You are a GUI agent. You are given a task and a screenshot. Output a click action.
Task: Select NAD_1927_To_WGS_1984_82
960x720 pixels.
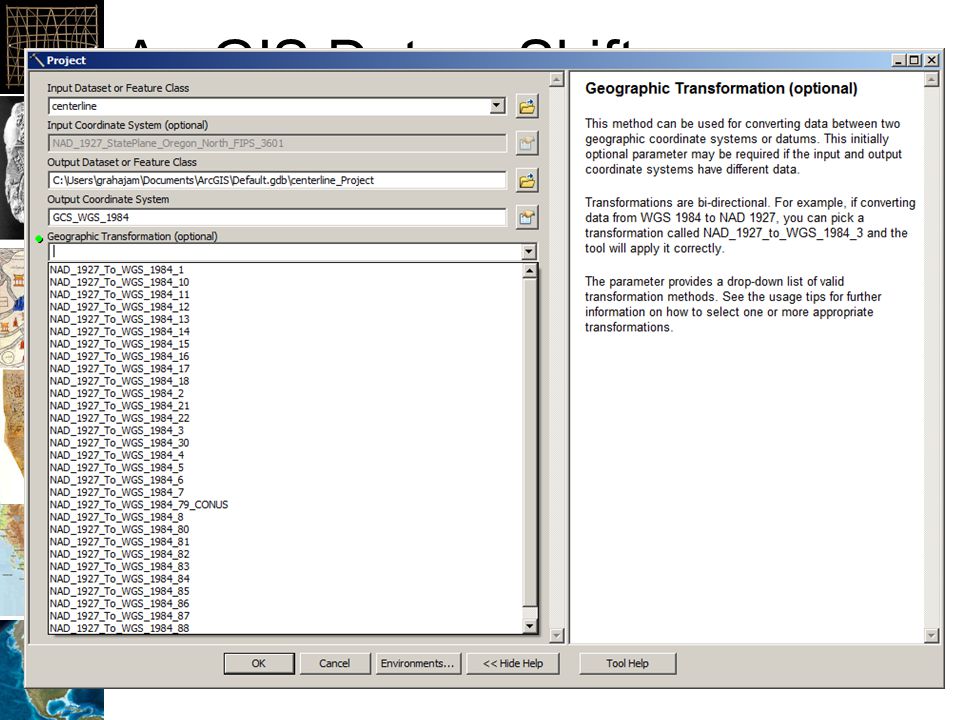point(286,554)
